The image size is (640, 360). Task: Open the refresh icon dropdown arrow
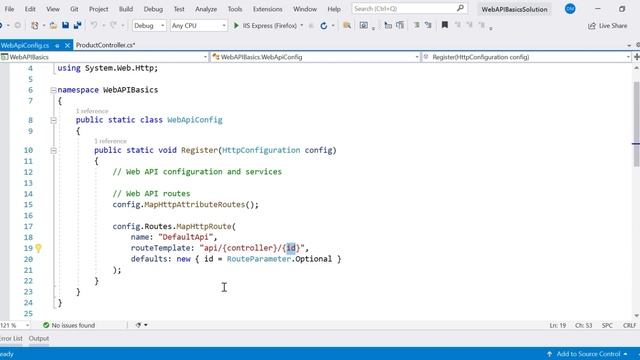(333, 26)
